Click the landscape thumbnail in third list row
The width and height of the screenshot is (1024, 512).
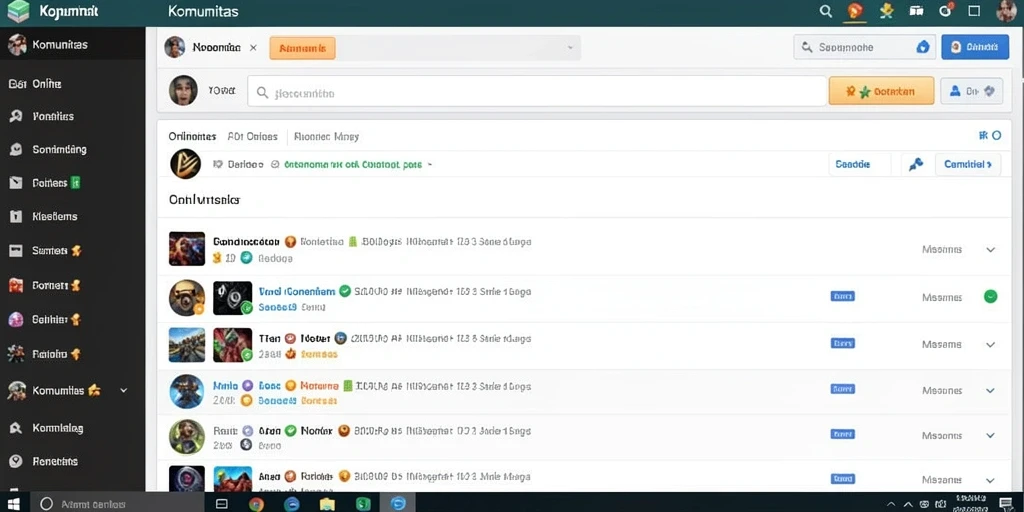187,345
